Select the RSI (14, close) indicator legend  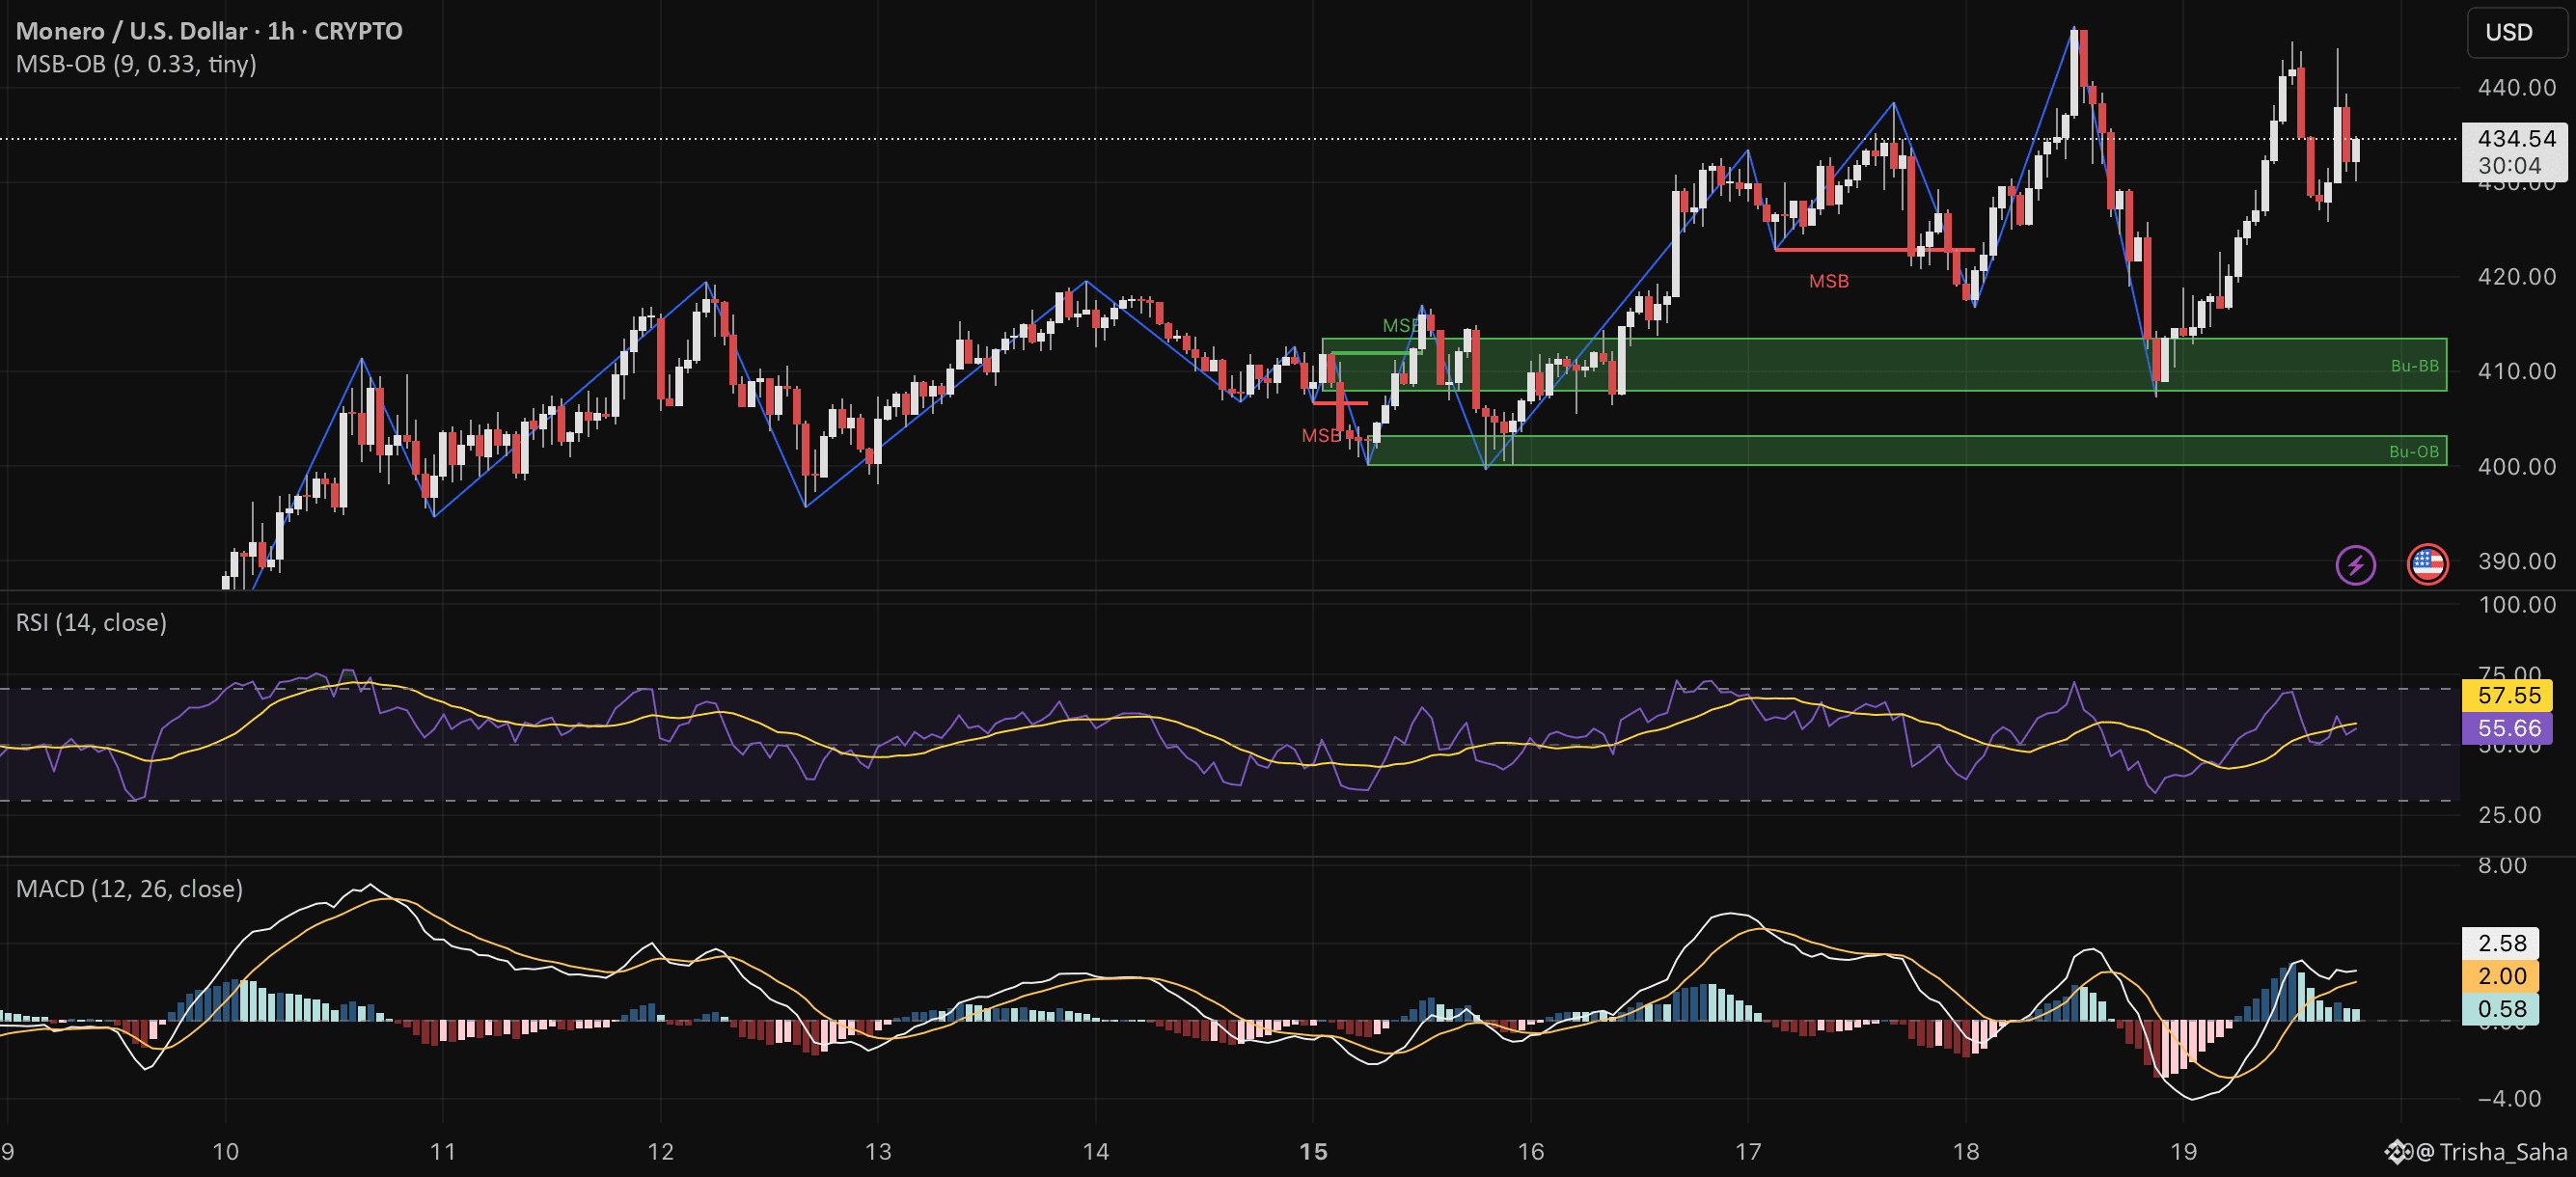click(x=91, y=623)
